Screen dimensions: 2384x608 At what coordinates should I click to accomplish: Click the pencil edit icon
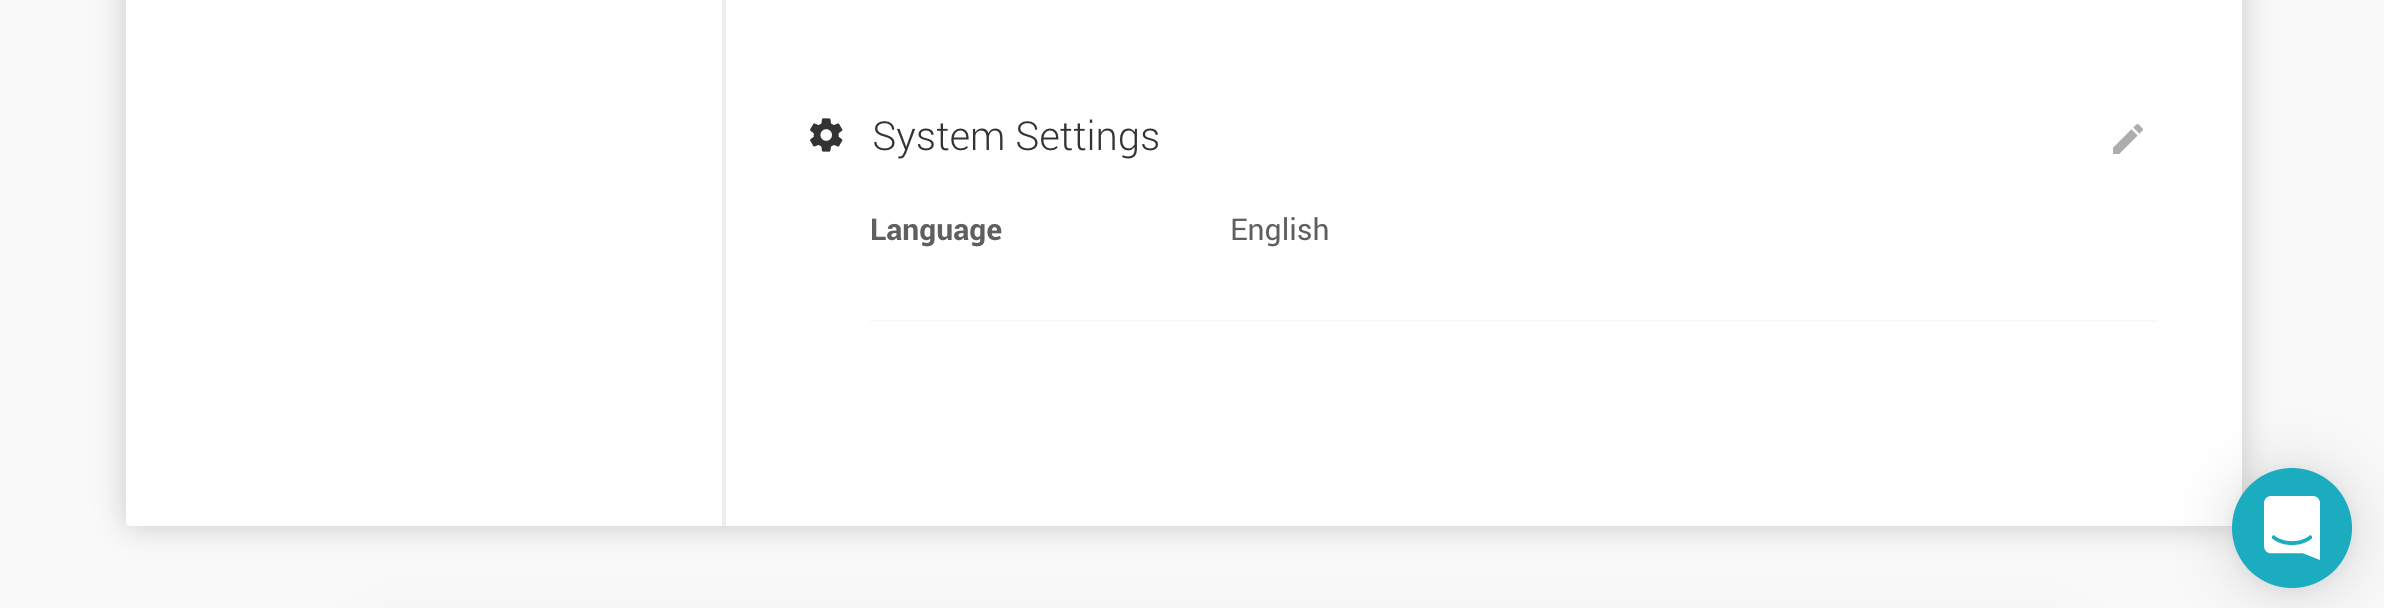coord(2127,139)
